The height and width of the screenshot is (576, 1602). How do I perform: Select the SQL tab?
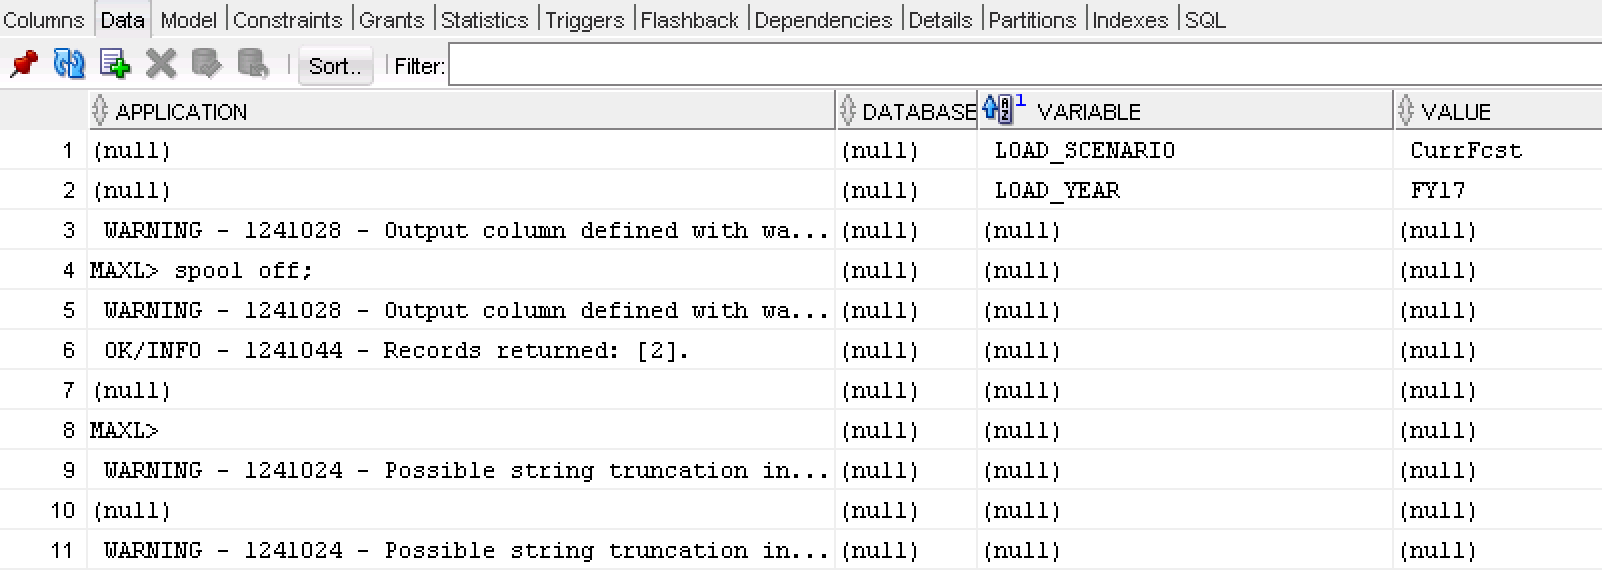(1205, 20)
